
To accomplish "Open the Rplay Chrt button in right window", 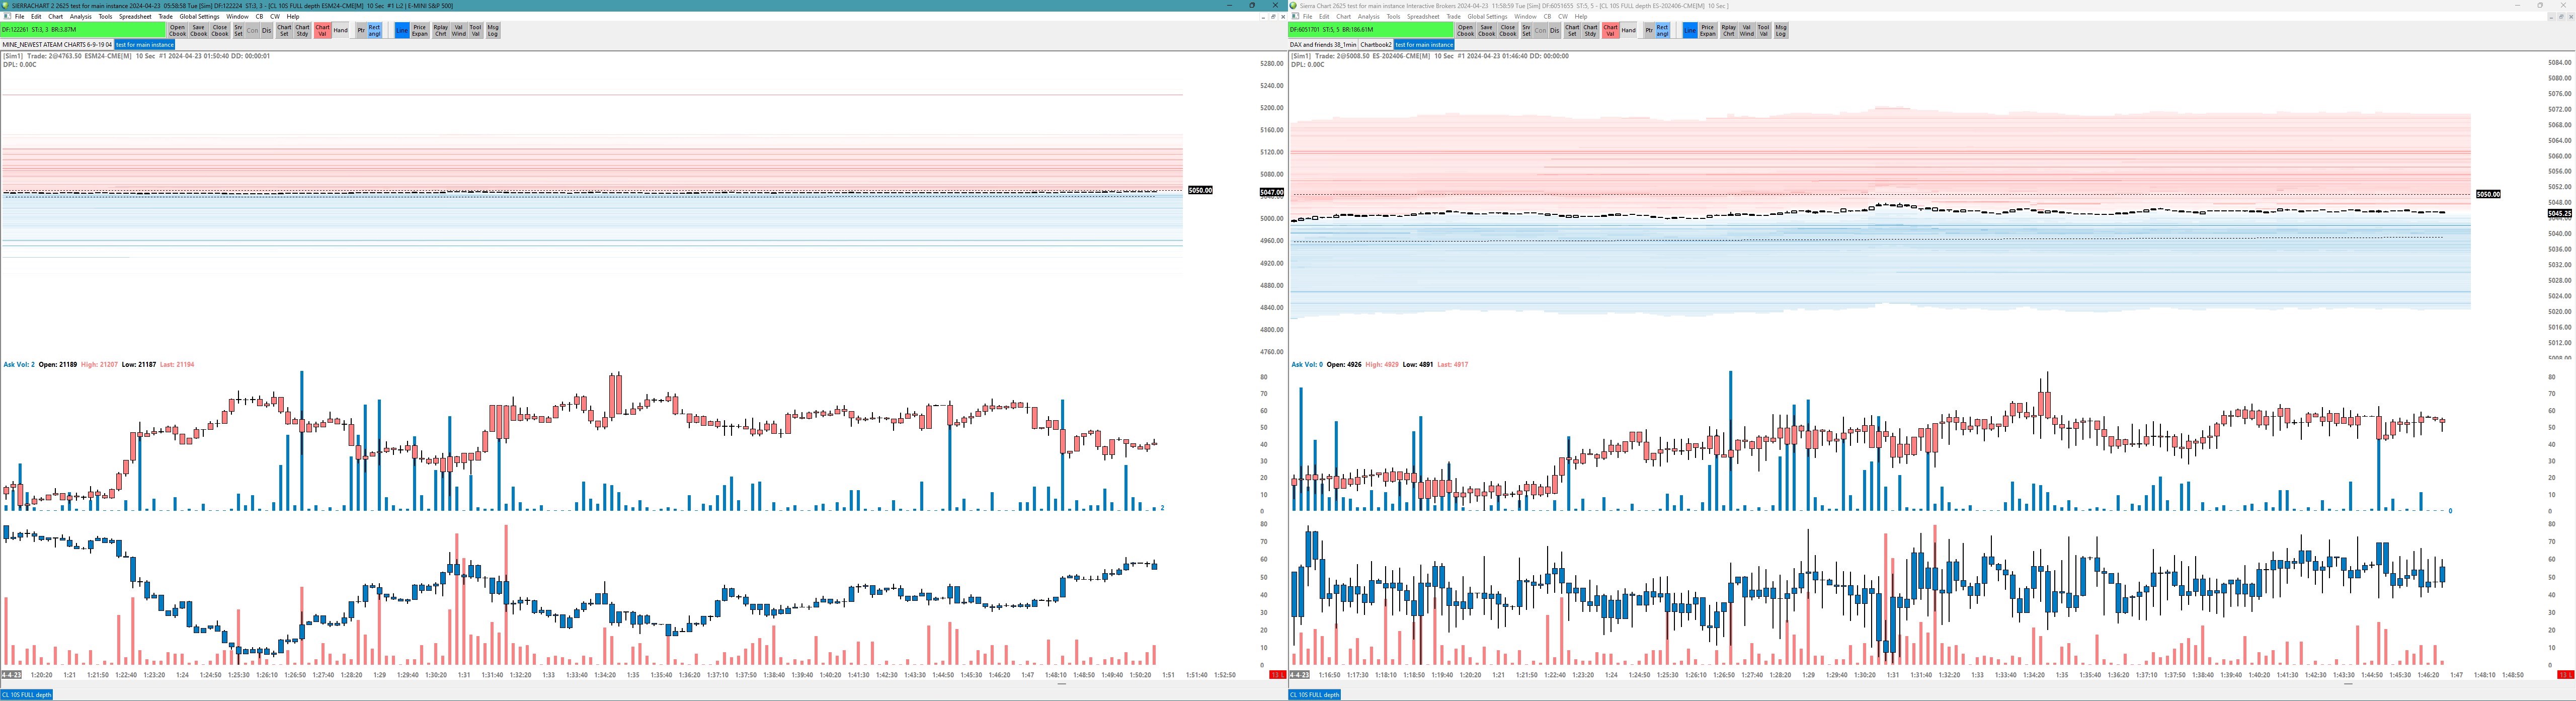I will pos(1728,31).
